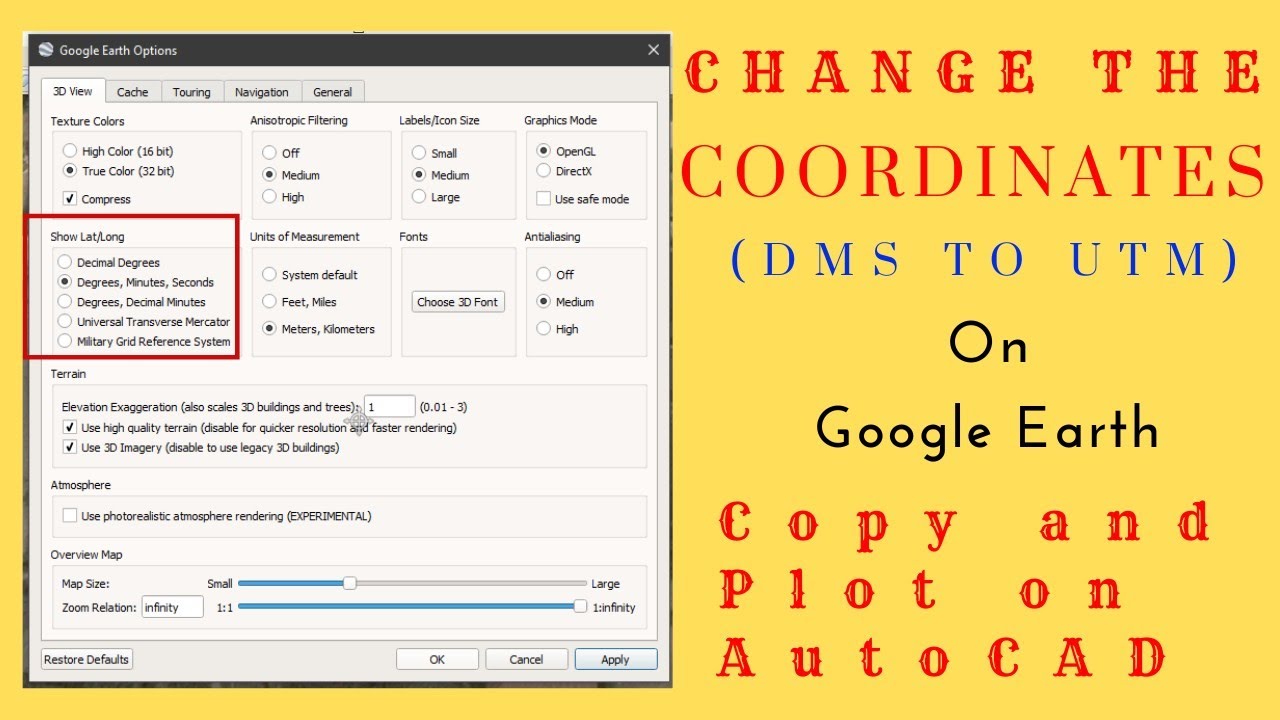Click the Zoom Relation slider handle

580,606
